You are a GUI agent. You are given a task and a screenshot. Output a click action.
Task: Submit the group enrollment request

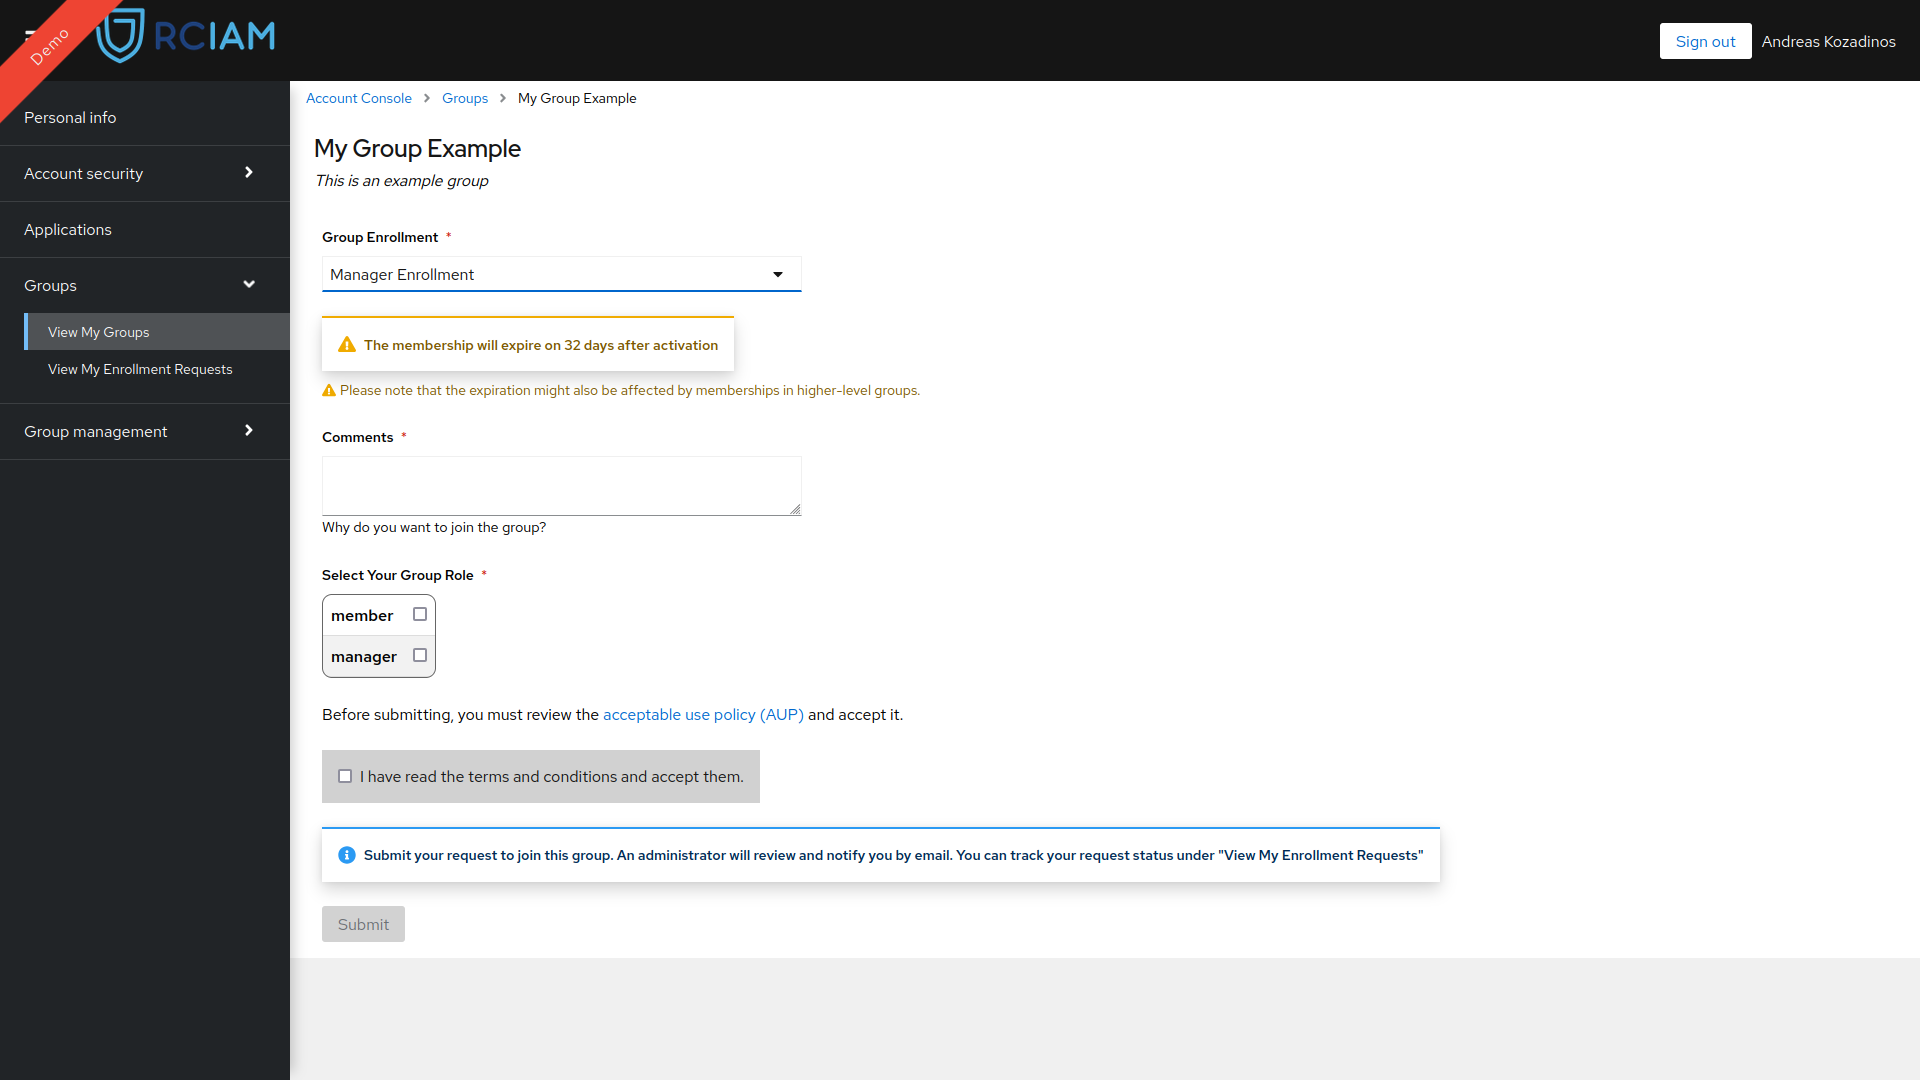[363, 923]
